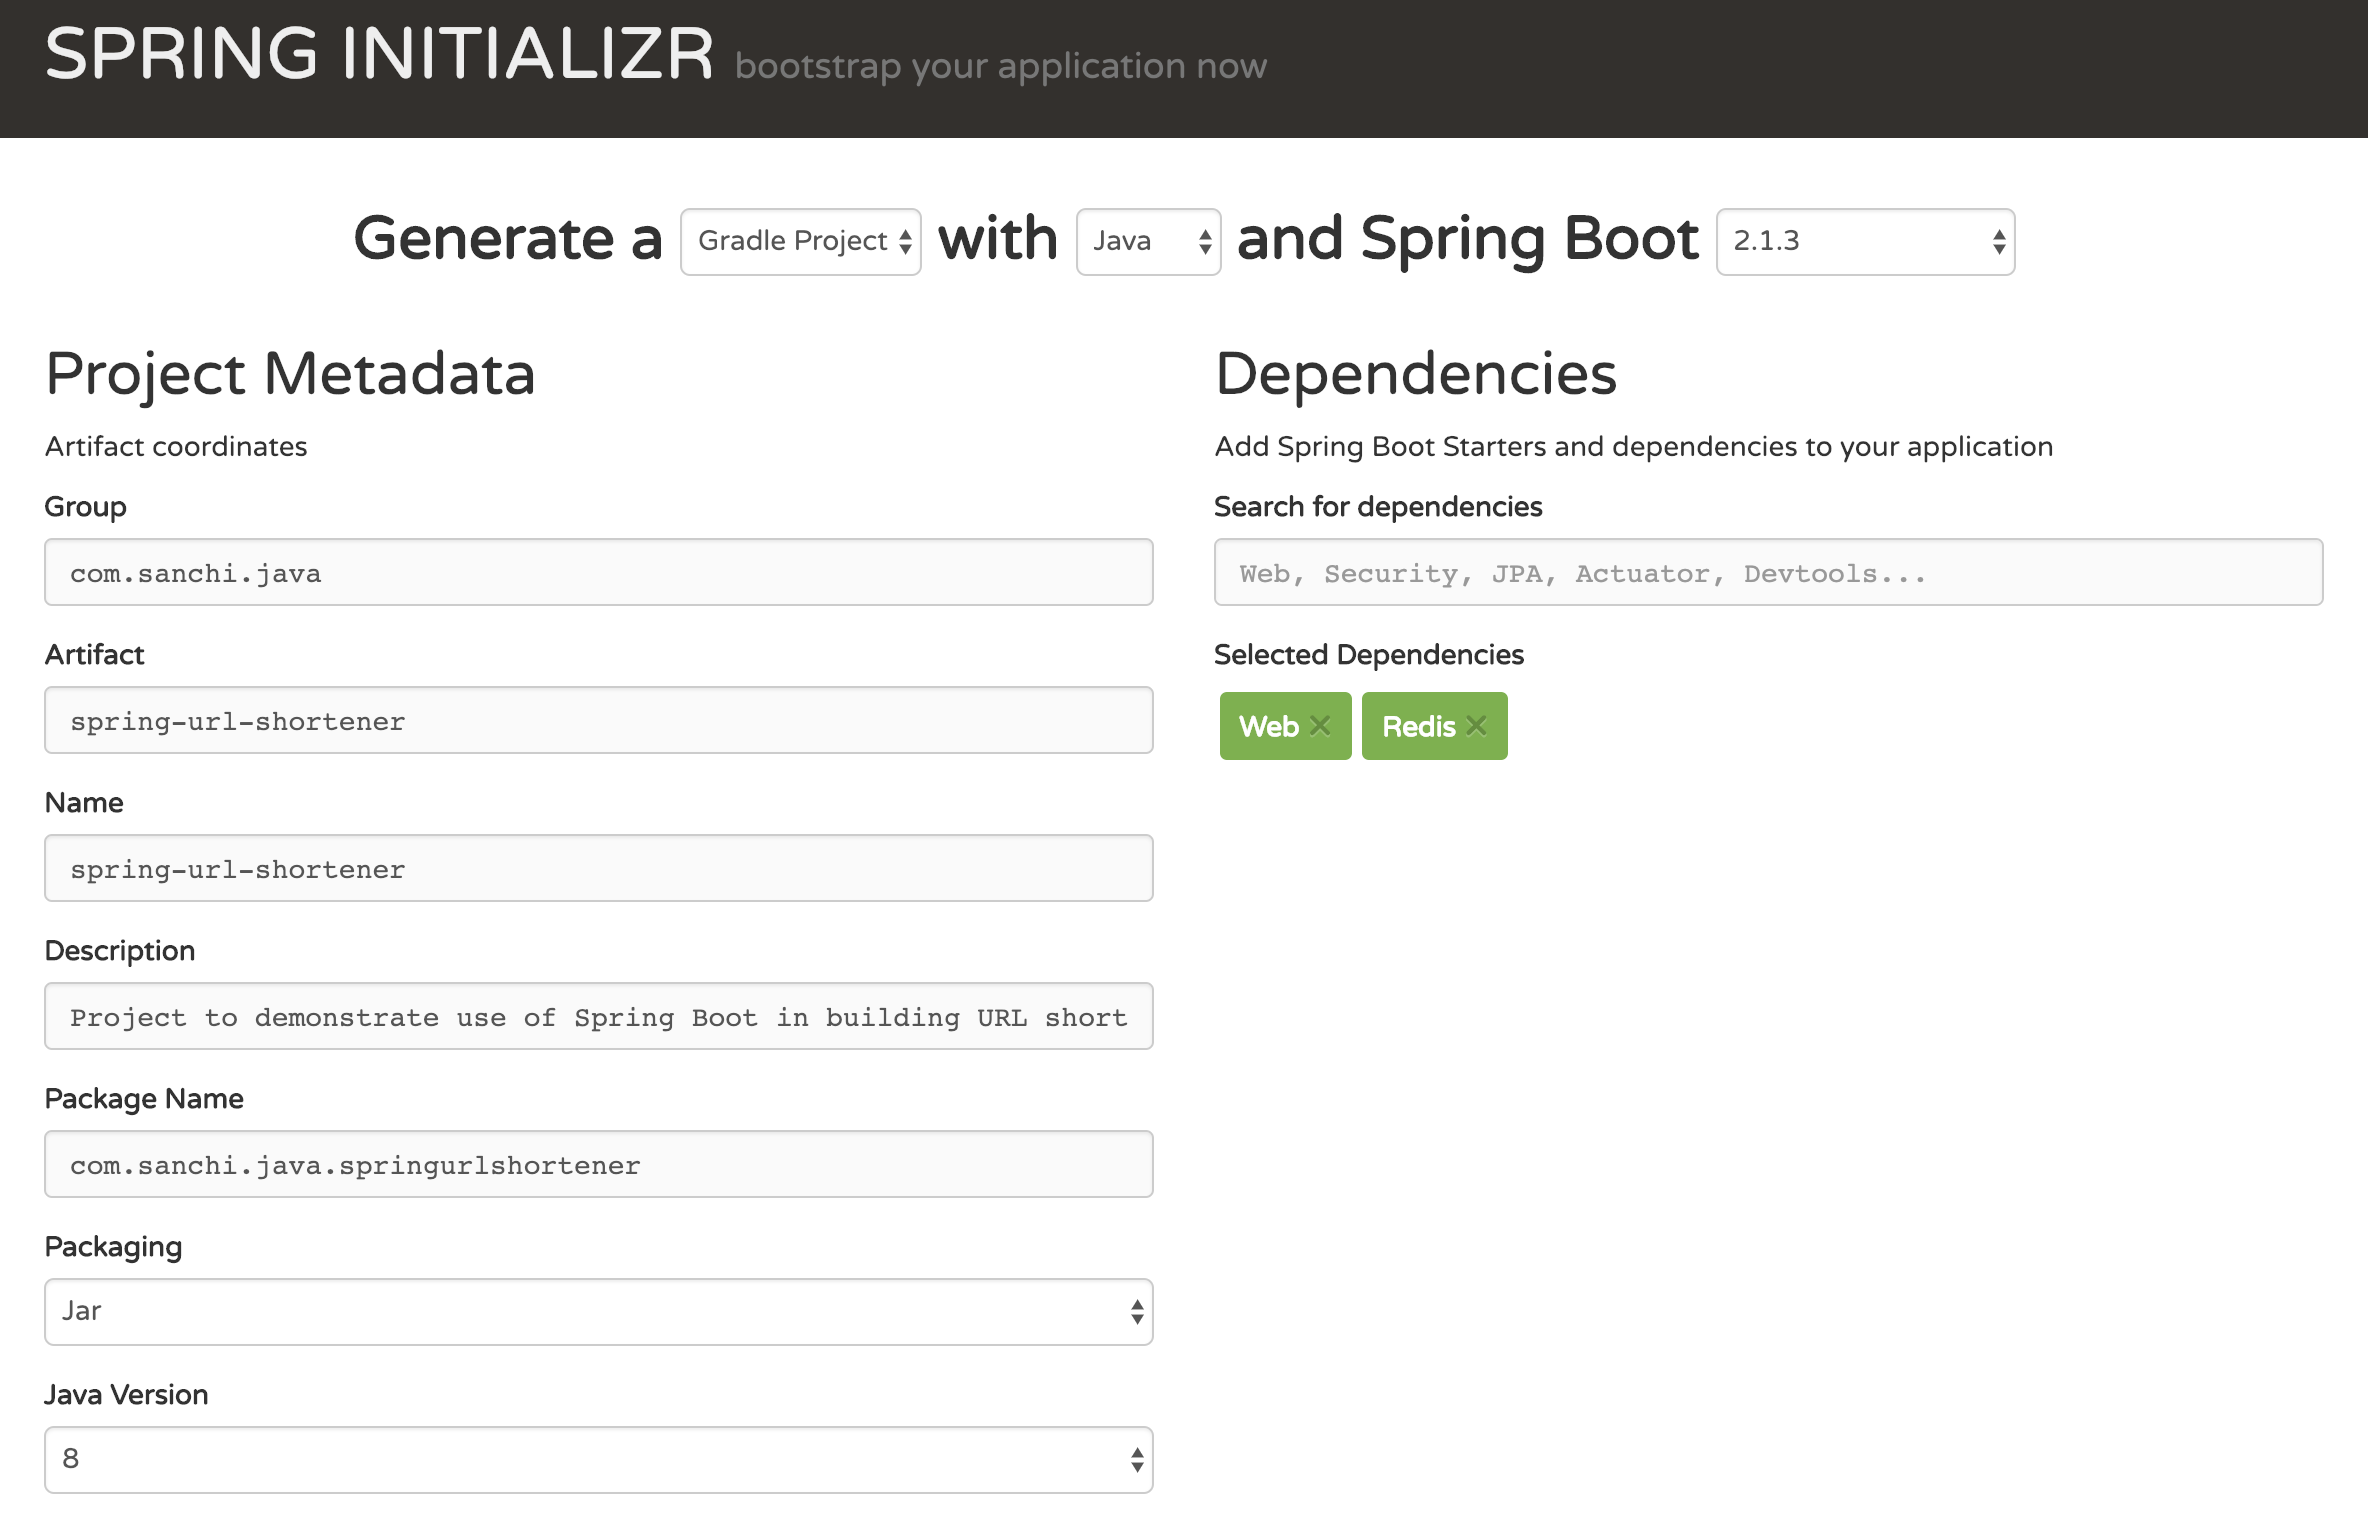2368x1514 pixels.
Task: Click the Group field com.sanchi.java
Action: (x=598, y=572)
